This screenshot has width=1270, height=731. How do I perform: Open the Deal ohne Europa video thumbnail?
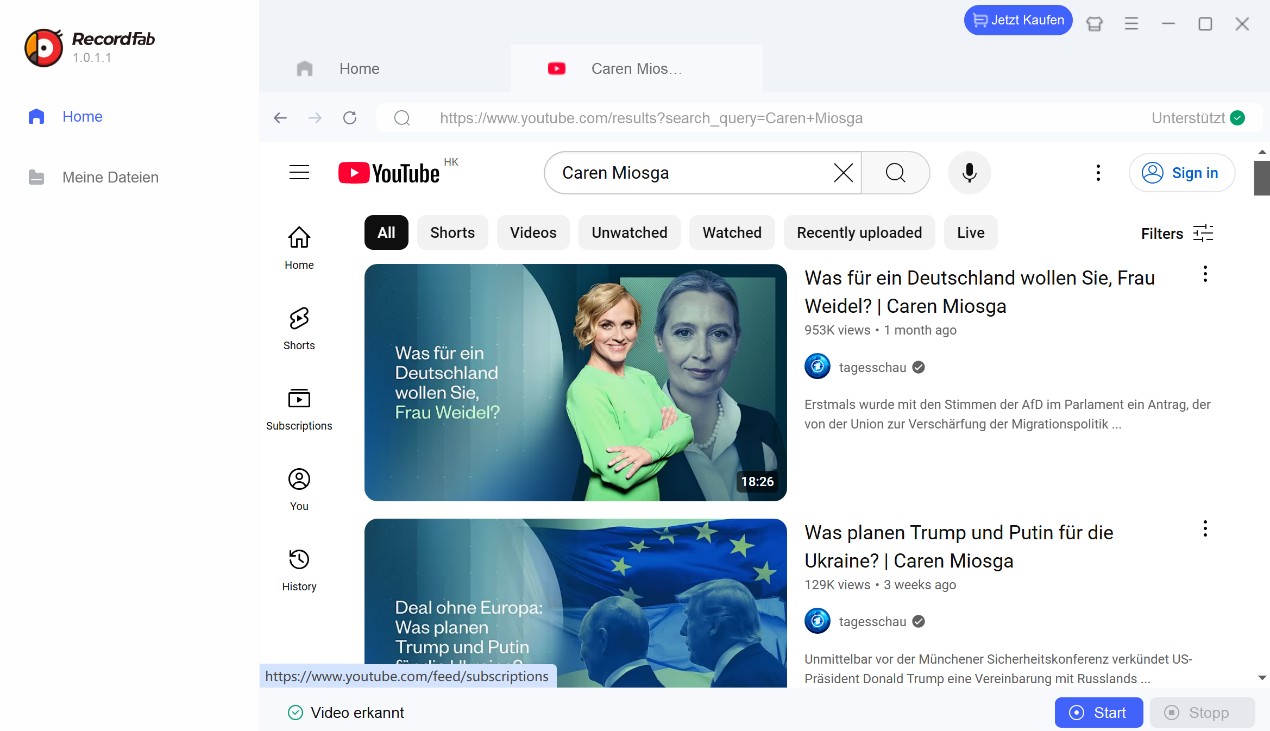pyautogui.click(x=576, y=603)
